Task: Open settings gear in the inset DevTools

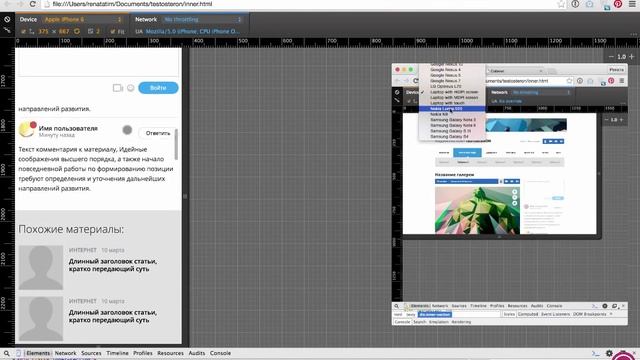Action: pyautogui.click(x=605, y=306)
